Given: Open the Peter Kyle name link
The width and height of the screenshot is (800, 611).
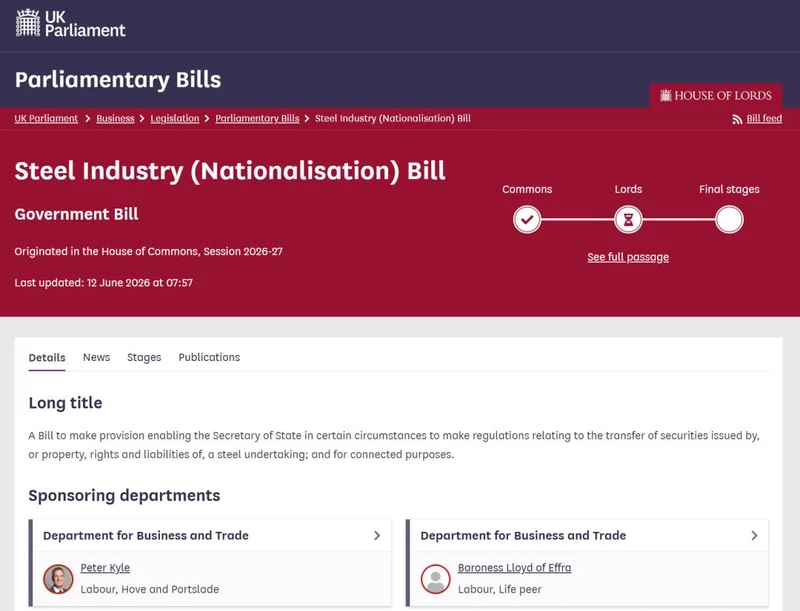Looking at the screenshot, I should pyautogui.click(x=105, y=568).
